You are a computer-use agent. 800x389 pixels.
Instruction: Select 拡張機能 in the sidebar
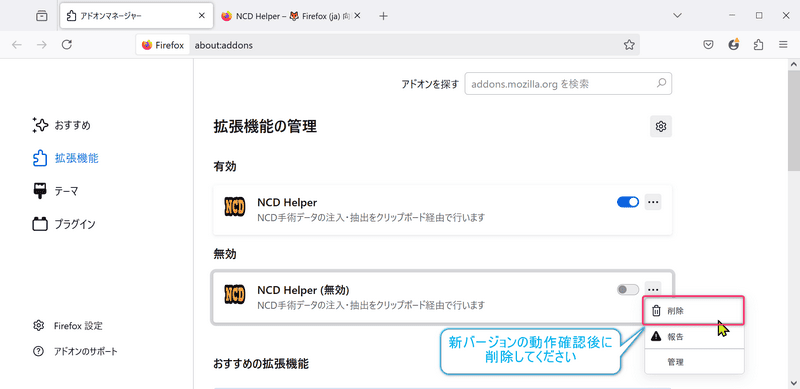(65, 158)
